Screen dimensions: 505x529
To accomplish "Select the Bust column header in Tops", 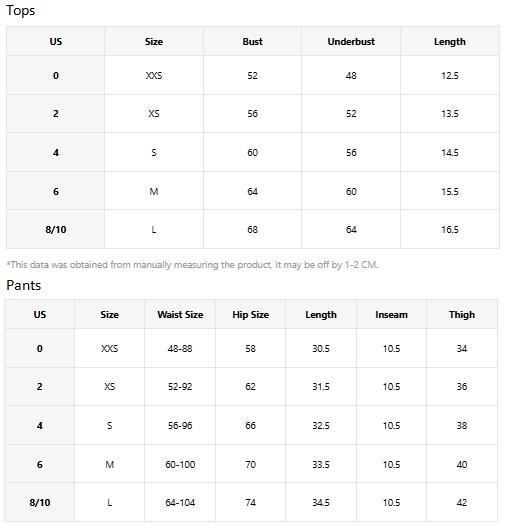I will point(252,41).
